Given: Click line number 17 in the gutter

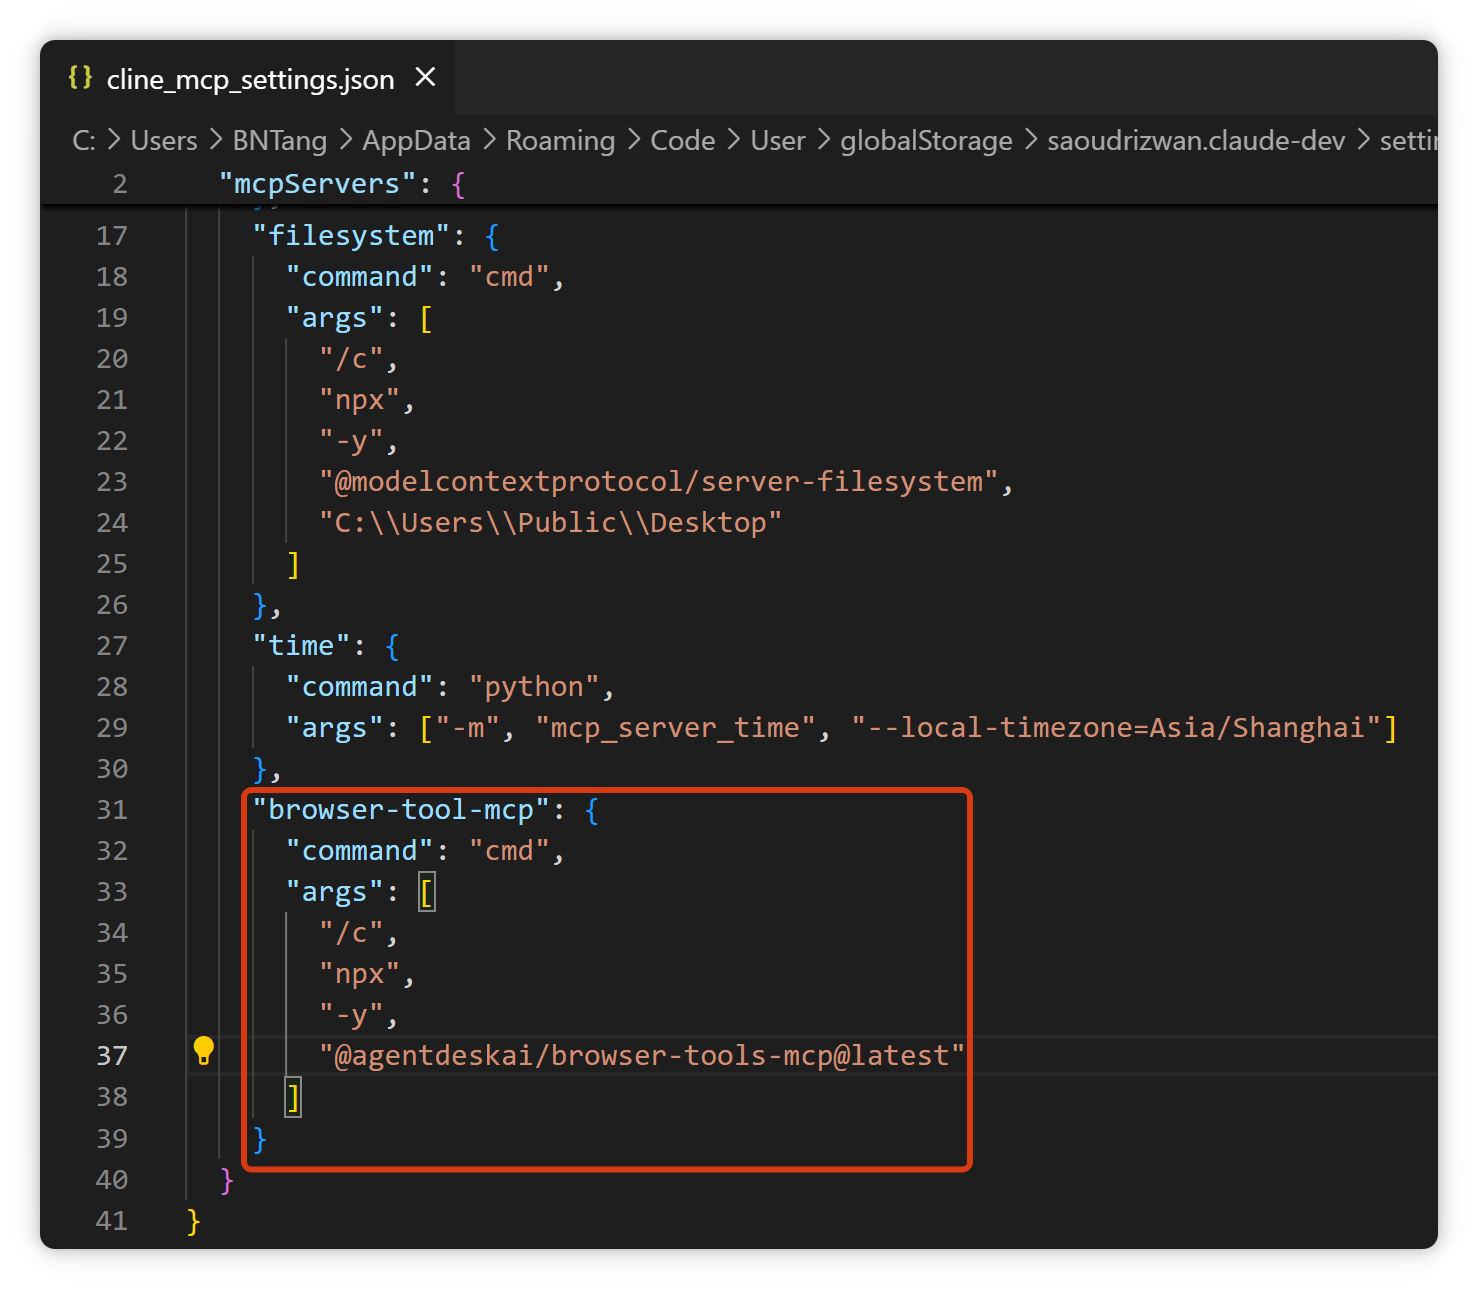Looking at the screenshot, I should (x=112, y=236).
